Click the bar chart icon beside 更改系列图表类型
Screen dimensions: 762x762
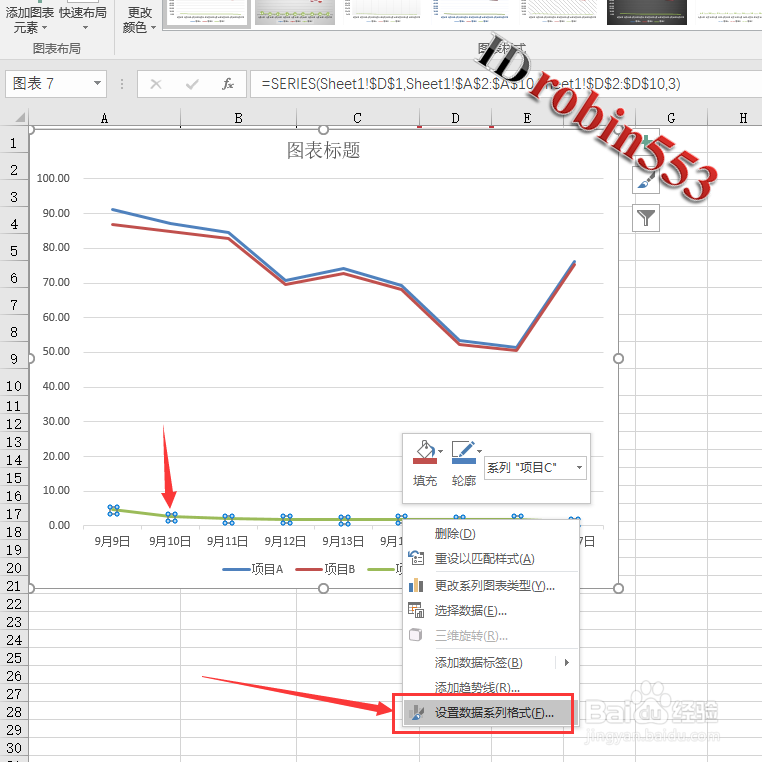pos(416,585)
